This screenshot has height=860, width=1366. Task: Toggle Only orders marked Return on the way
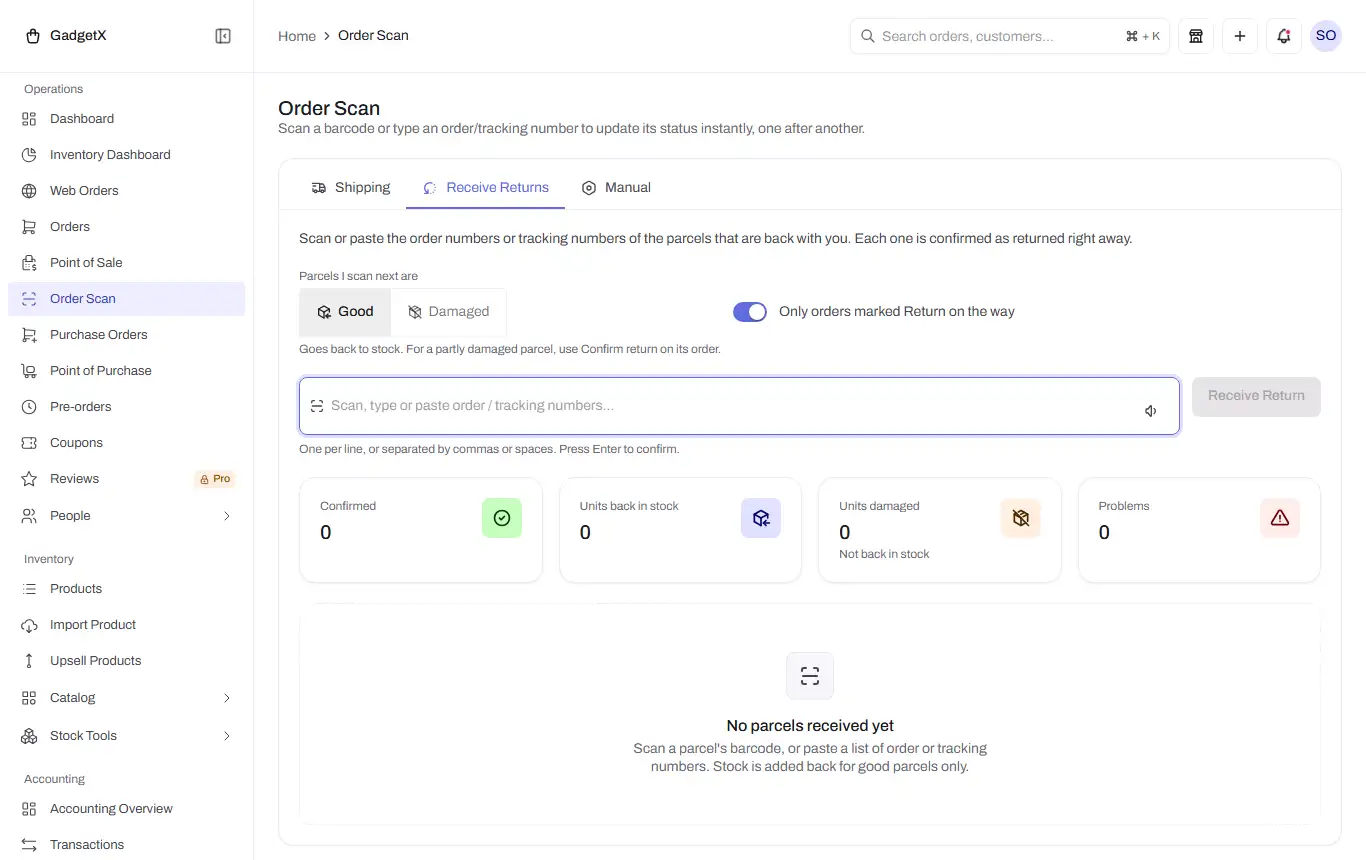click(x=750, y=312)
